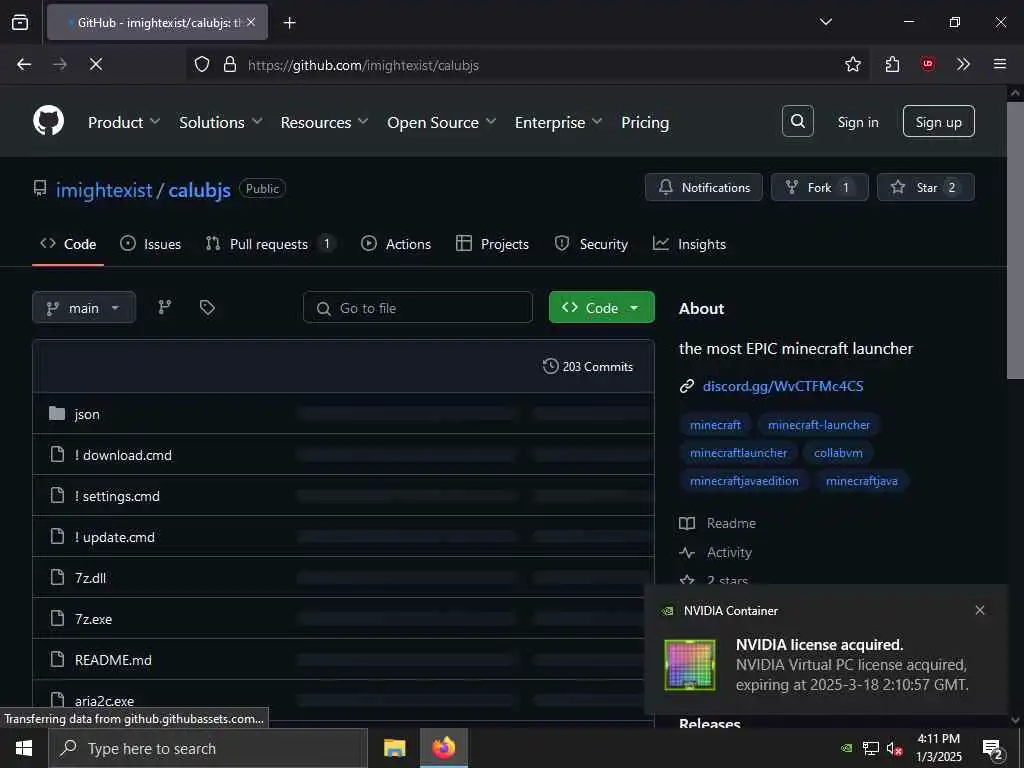Image resolution: width=1024 pixels, height=768 pixels.
Task: List all tabs dropdown arrow
Action: [825, 22]
